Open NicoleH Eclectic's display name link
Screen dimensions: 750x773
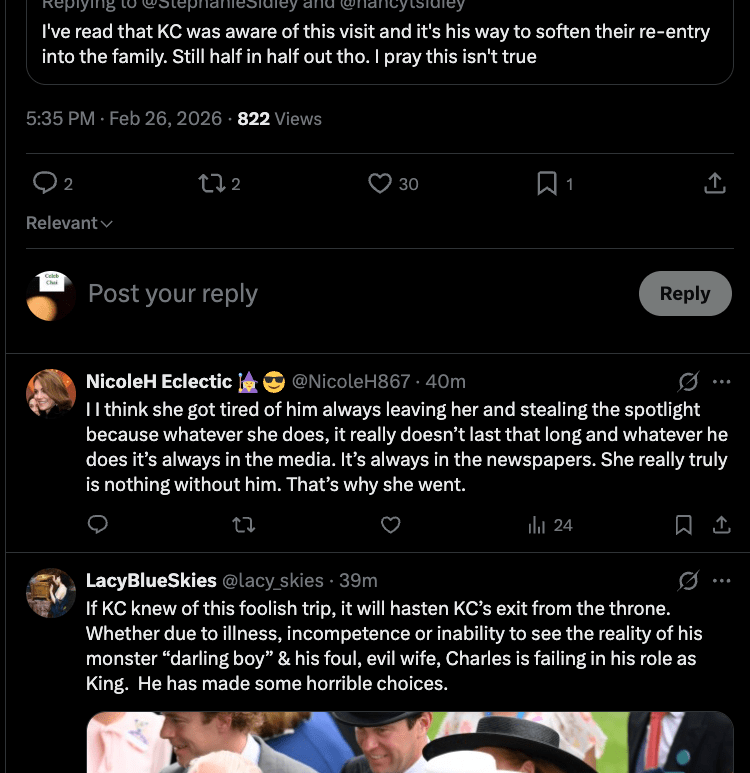159,381
